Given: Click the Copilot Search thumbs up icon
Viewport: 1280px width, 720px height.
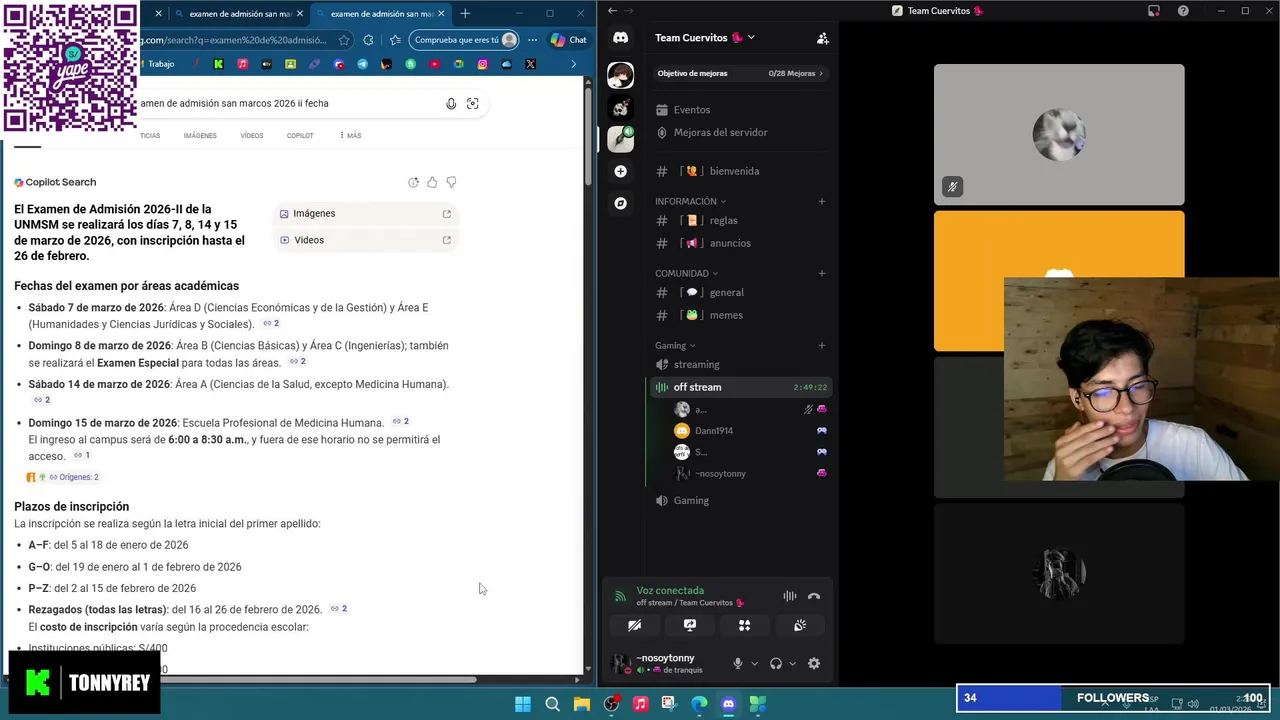Looking at the screenshot, I should (432, 182).
